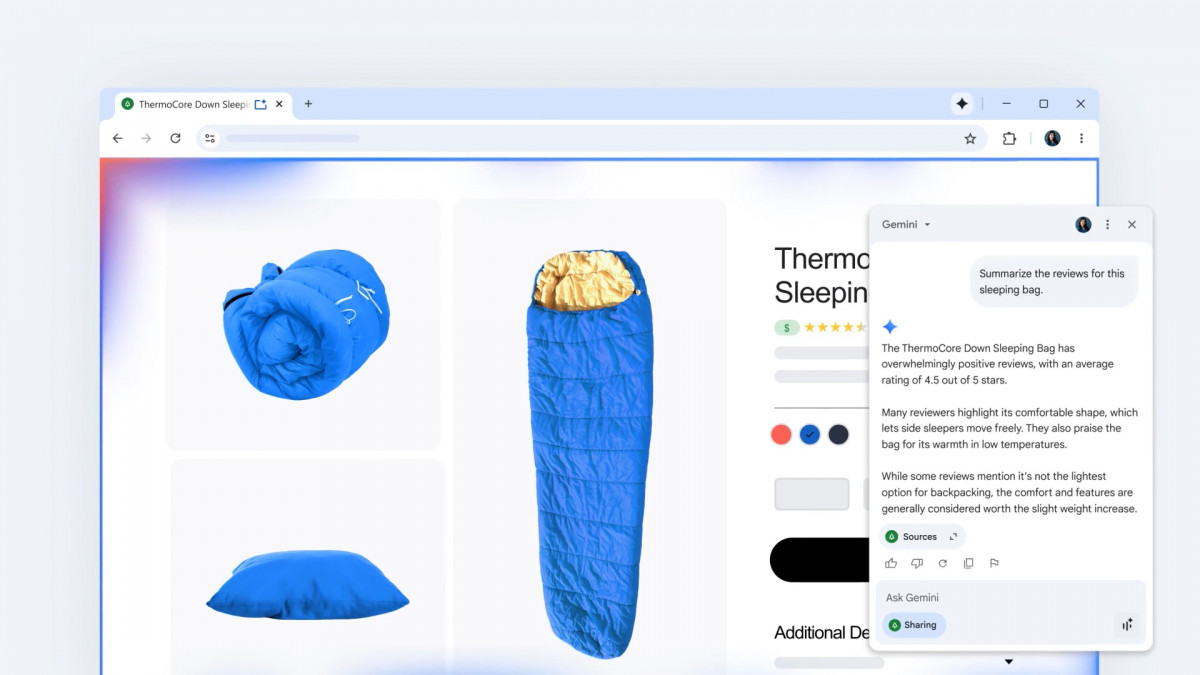The width and height of the screenshot is (1200, 675).
Task: Copy the Gemini response
Action: pos(968,563)
